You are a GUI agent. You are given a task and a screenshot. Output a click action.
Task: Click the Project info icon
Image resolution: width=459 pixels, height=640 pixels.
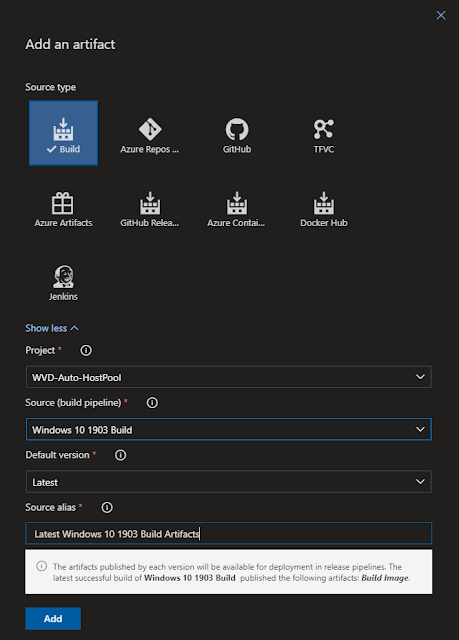(x=86, y=350)
